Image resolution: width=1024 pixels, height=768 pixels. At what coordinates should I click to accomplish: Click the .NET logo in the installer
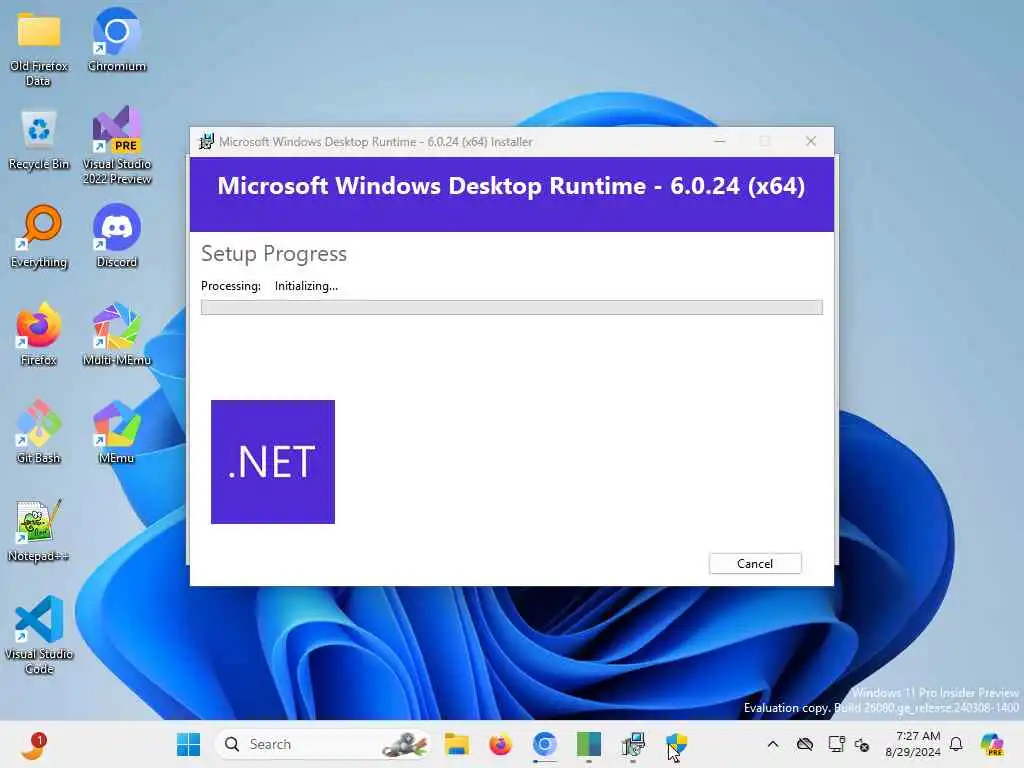point(273,462)
